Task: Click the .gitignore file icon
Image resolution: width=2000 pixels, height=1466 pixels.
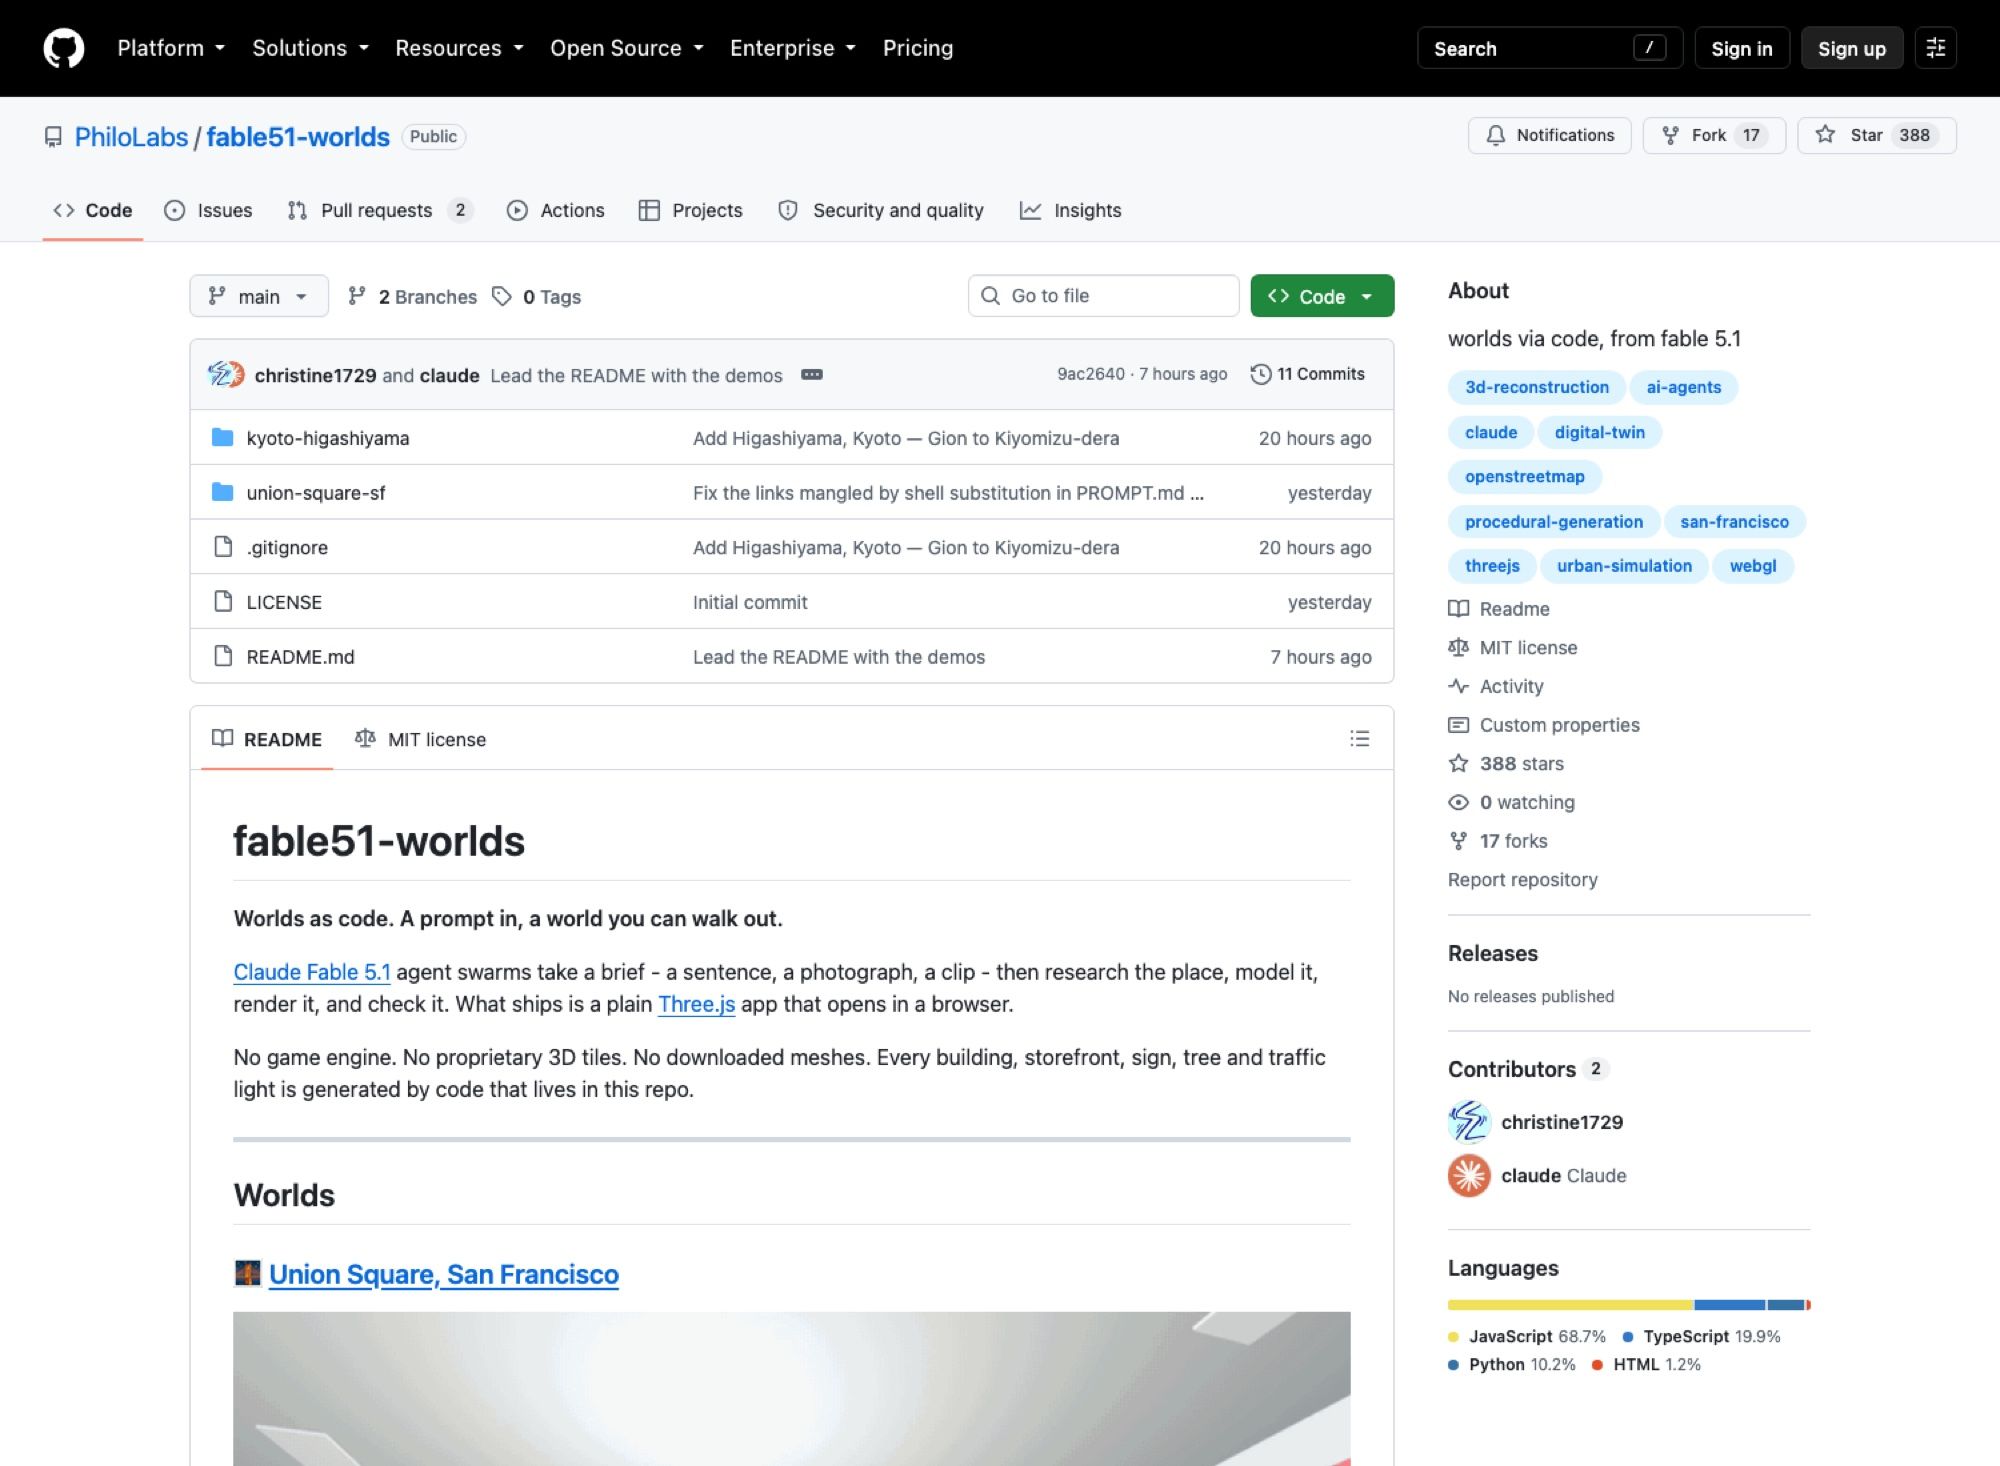Action: [223, 547]
